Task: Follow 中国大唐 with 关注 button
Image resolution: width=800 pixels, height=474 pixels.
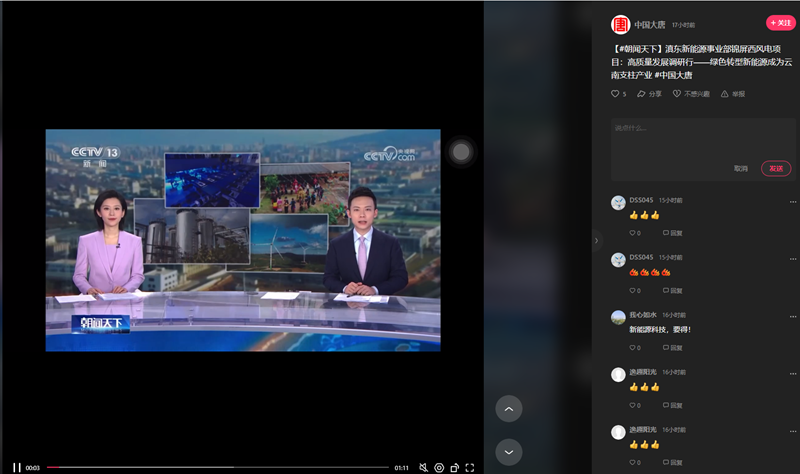Action: [780, 23]
